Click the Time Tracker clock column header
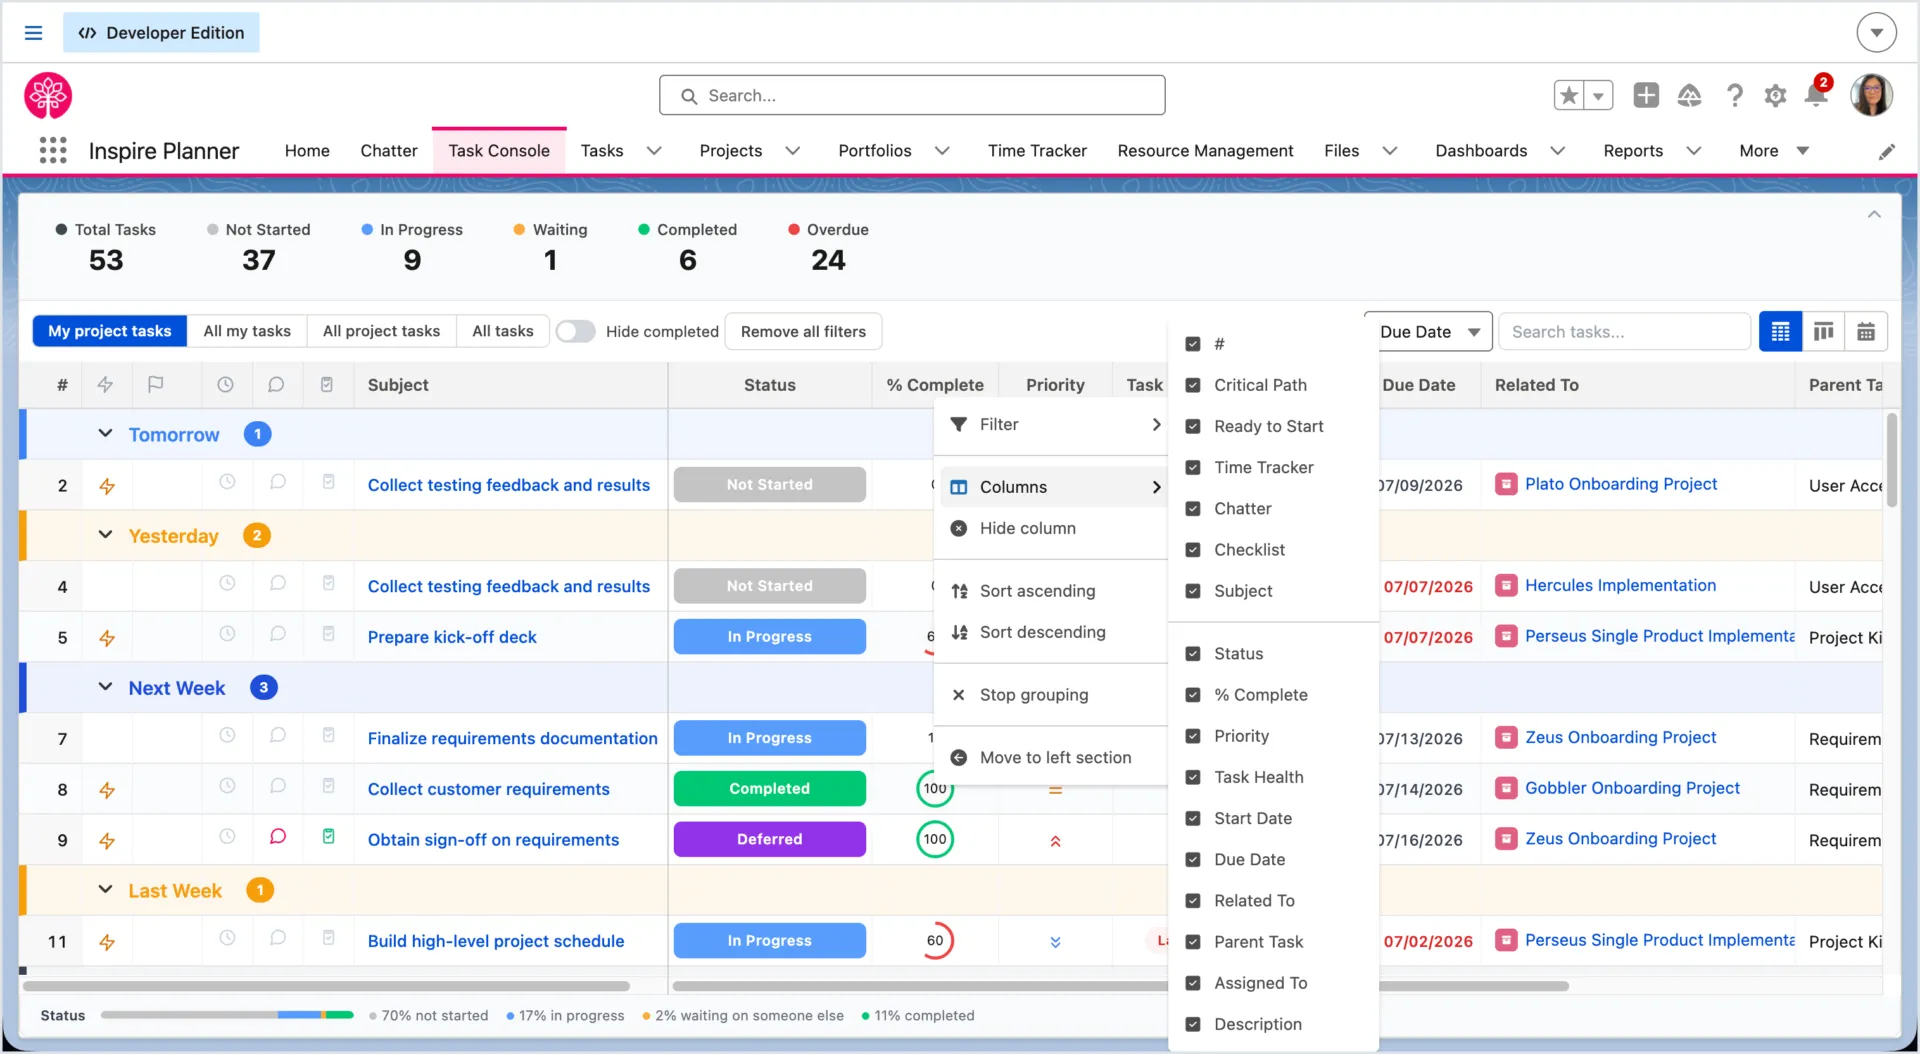The width and height of the screenshot is (1920, 1054). point(226,385)
